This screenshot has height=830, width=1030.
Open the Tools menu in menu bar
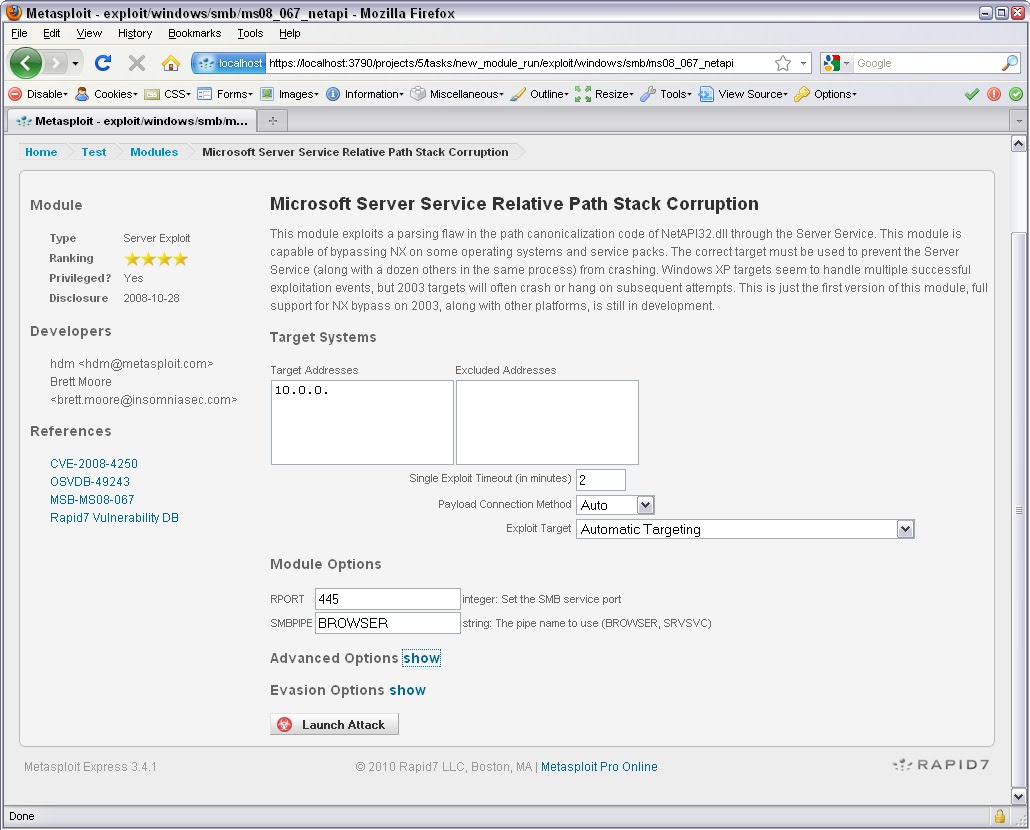(250, 33)
